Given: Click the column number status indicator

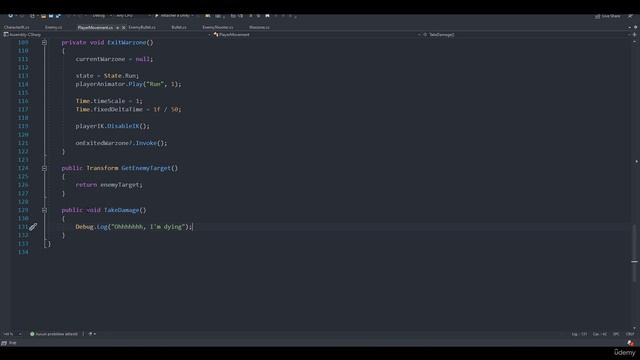Looking at the screenshot, I should pyautogui.click(x=600, y=334).
